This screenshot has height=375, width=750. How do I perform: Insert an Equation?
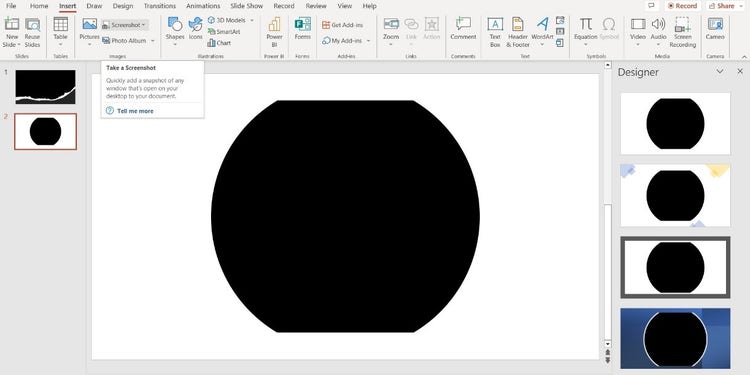pyautogui.click(x=586, y=31)
